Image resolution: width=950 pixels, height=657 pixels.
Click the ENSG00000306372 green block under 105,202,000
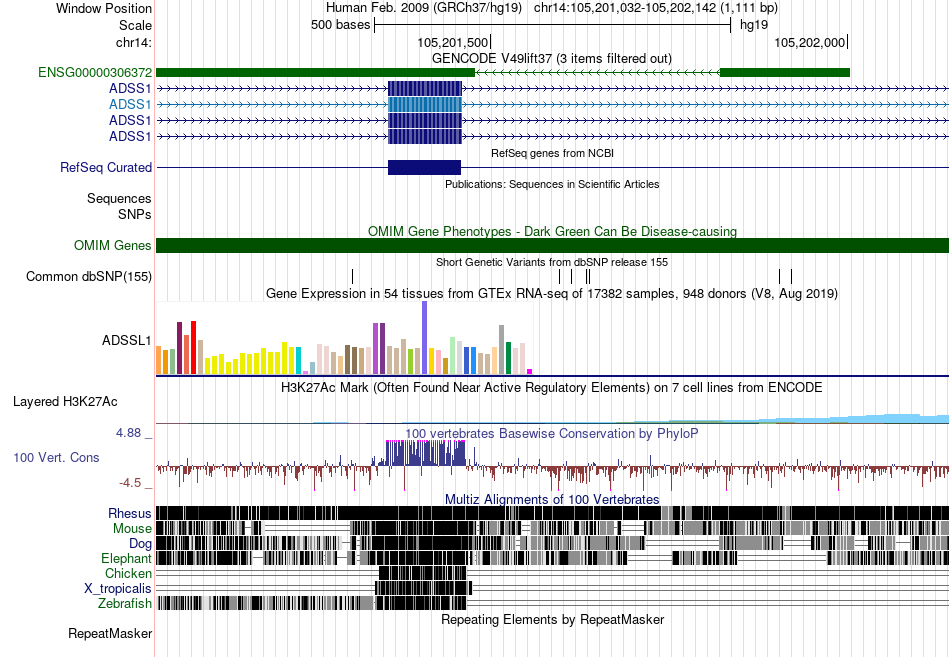tap(785, 73)
